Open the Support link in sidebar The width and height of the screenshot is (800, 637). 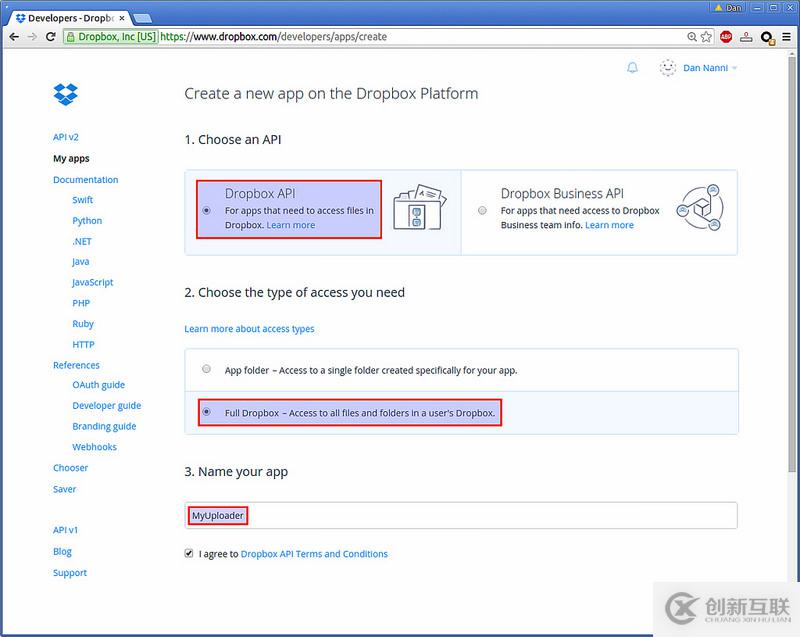[70, 573]
